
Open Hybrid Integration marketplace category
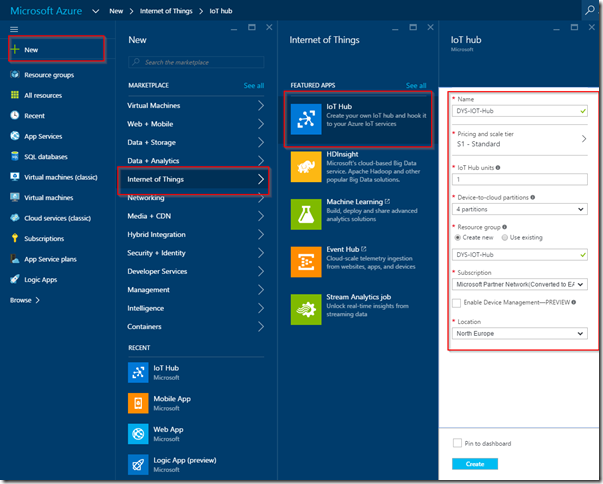click(196, 235)
